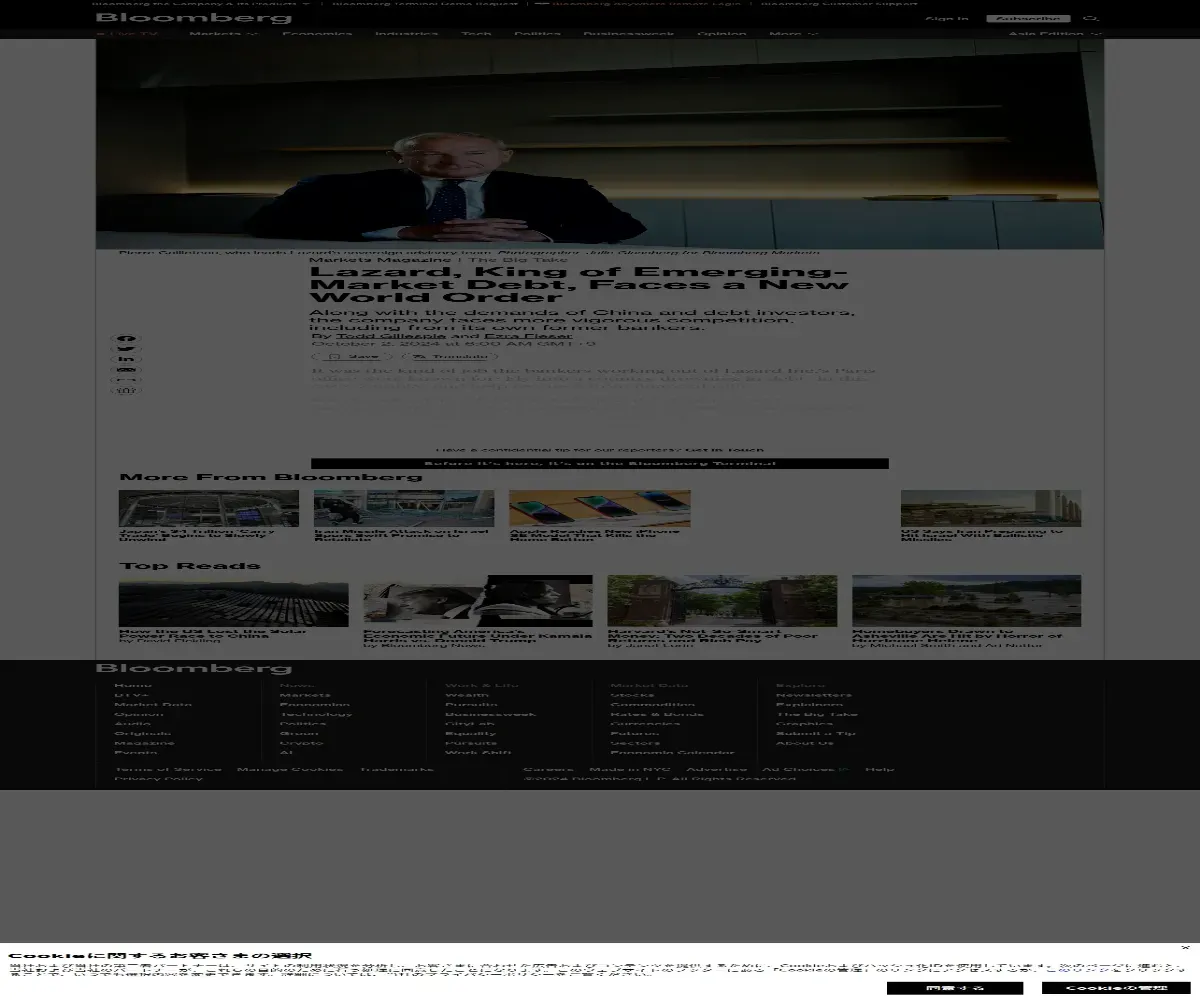Click the Subscribe button
The height and width of the screenshot is (1000, 1200).
click(x=1028, y=19)
